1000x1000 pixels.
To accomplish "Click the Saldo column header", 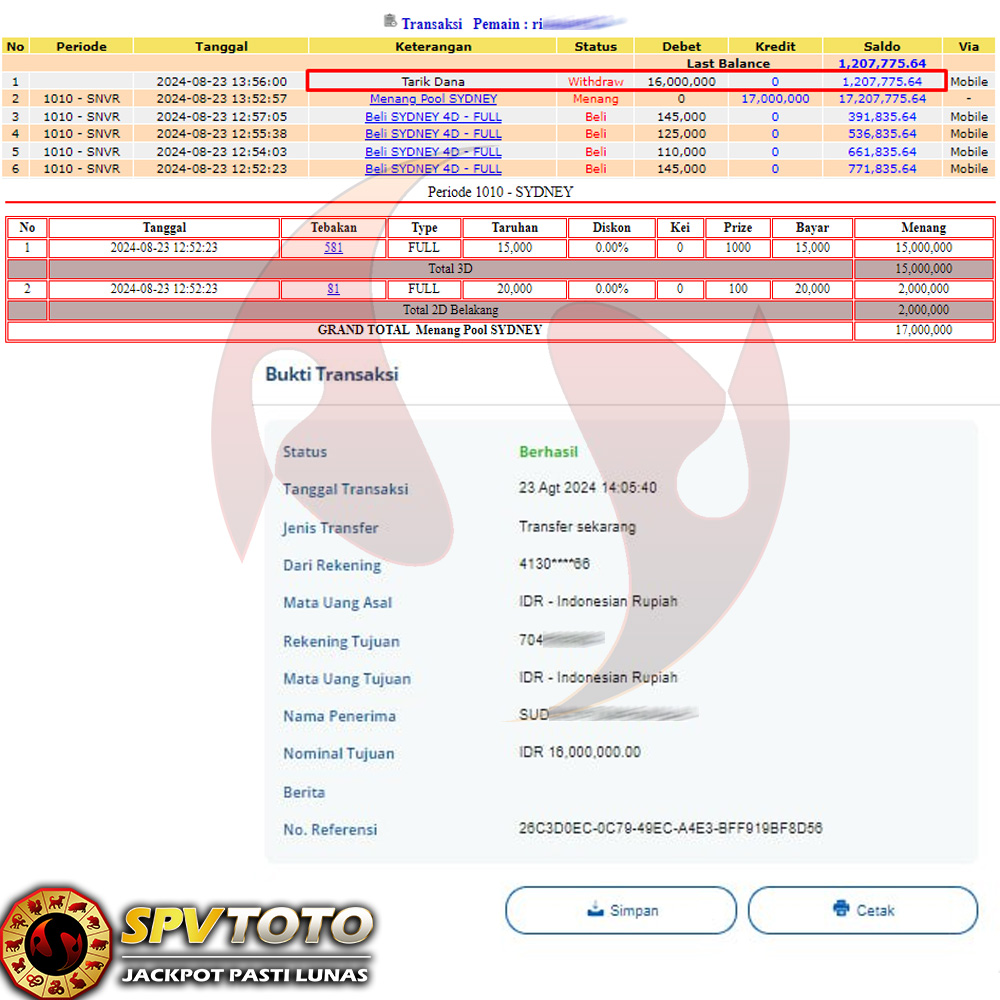I will [882, 46].
